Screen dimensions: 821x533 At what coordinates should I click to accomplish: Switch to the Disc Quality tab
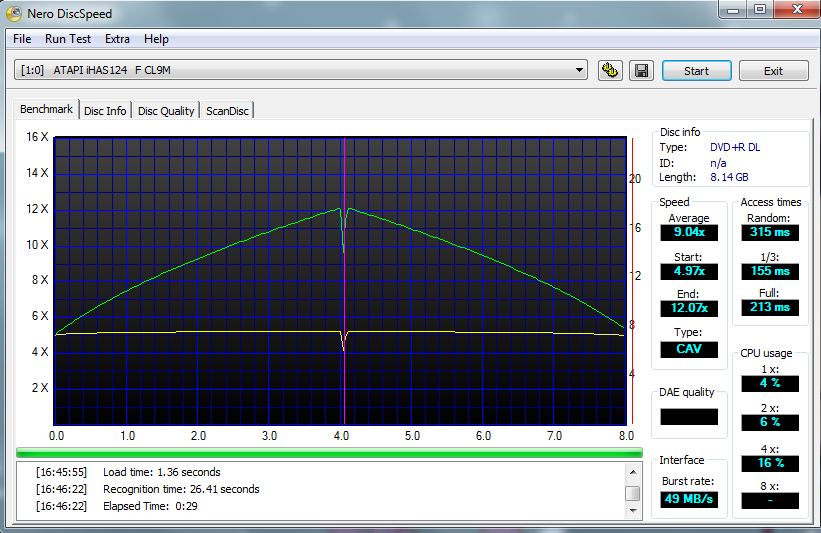click(x=166, y=111)
